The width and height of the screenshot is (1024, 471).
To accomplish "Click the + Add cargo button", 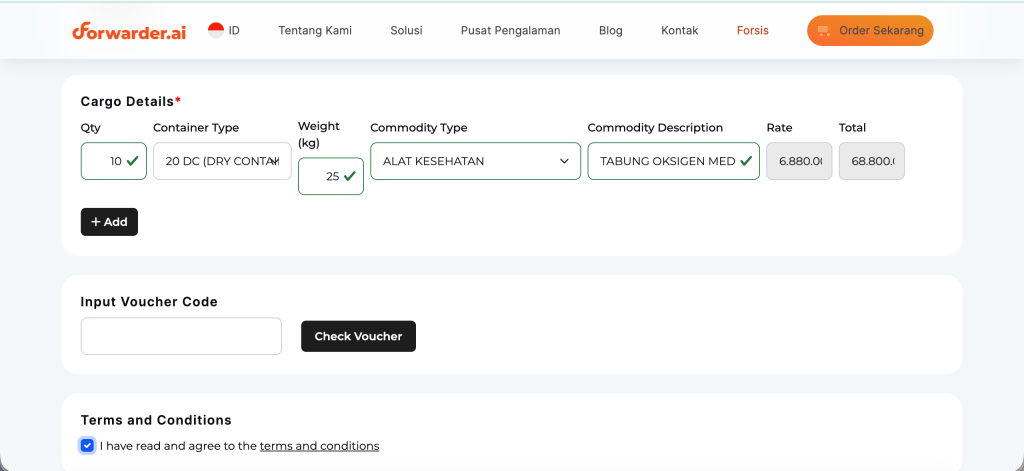I will 109,222.
